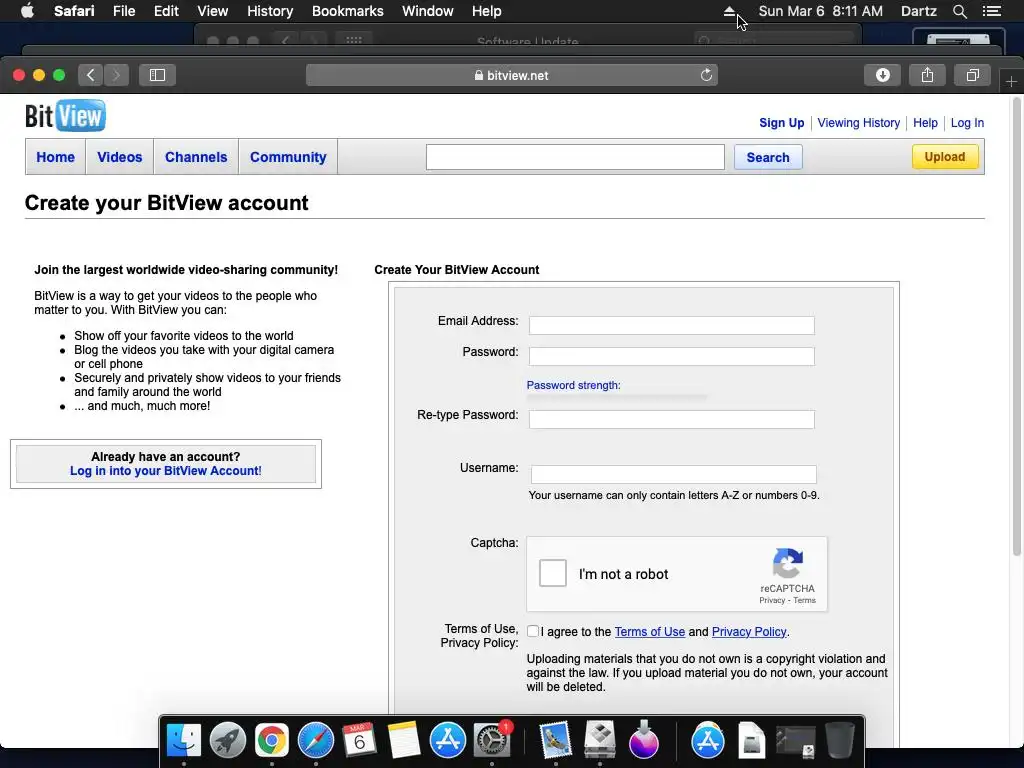The image size is (1024, 768).
Task: Open the Help menu in menu bar
Action: 487,11
